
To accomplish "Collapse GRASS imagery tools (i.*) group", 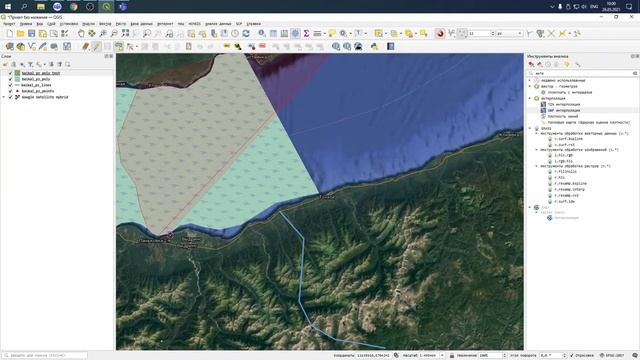I will point(536,150).
